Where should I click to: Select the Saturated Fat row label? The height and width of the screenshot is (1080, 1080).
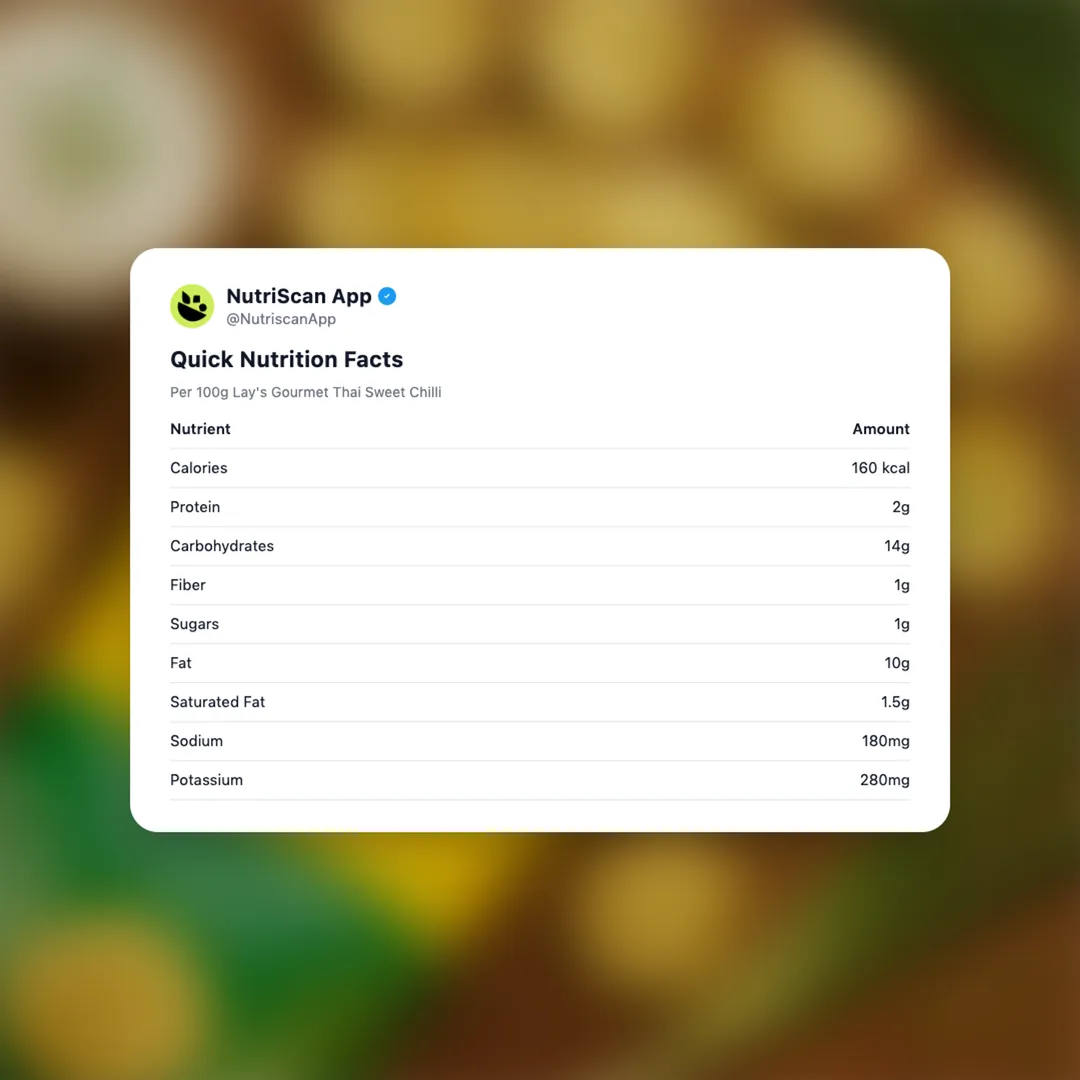coord(217,702)
